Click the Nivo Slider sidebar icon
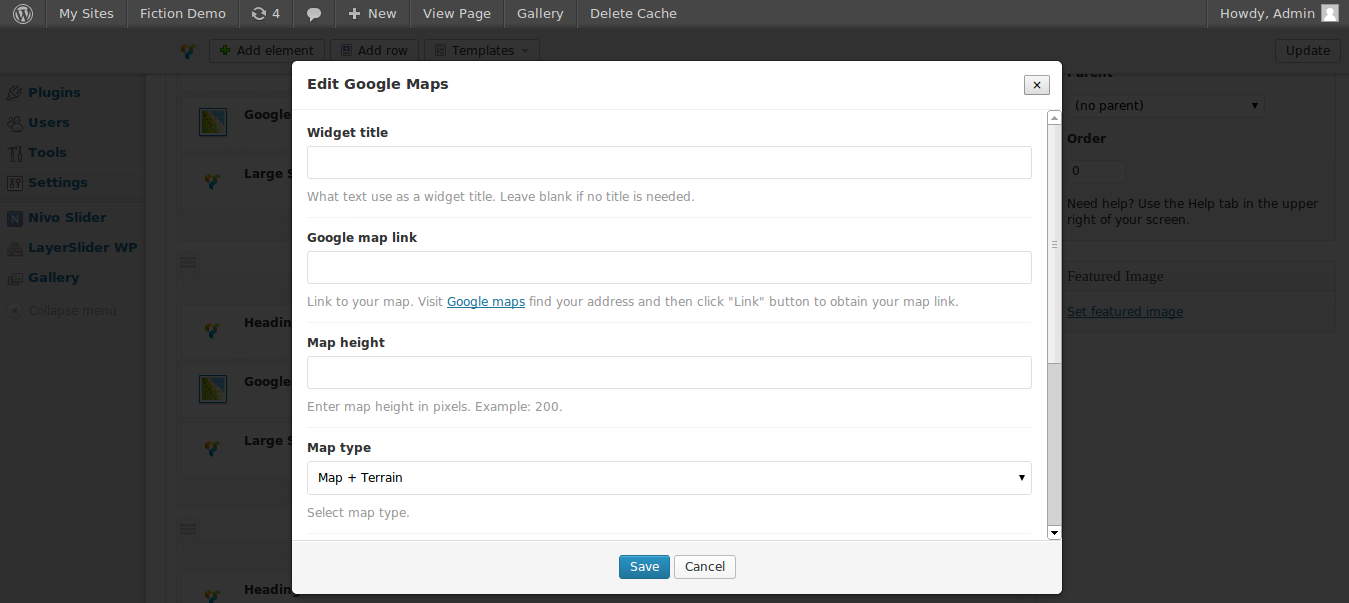 click(x=14, y=218)
